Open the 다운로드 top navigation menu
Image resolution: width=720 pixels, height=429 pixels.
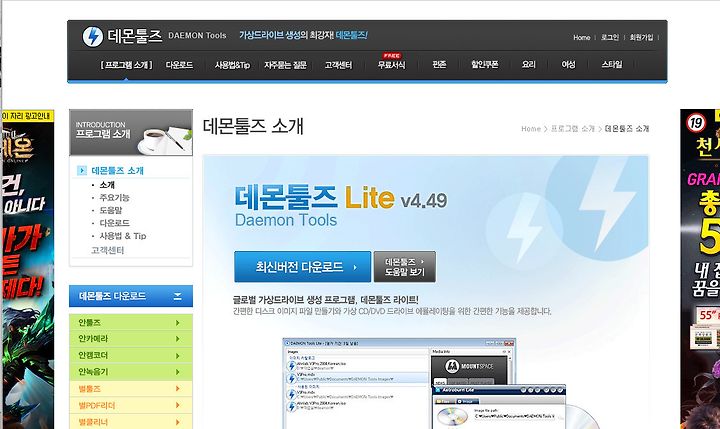pyautogui.click(x=179, y=65)
